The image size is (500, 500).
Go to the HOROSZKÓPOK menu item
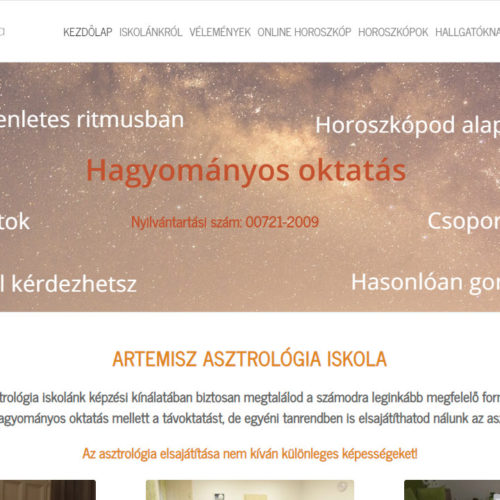[393, 32]
